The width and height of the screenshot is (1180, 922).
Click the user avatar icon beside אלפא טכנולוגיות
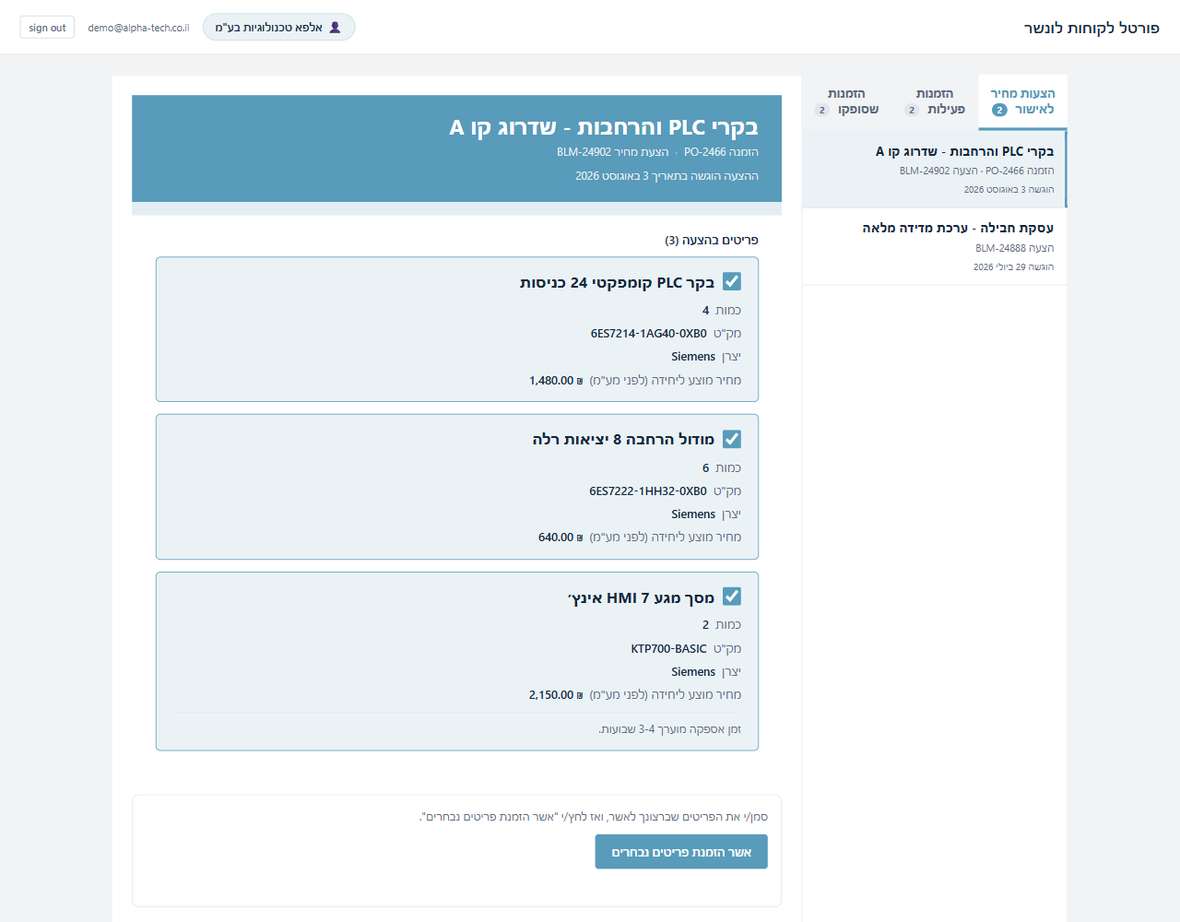(336, 28)
